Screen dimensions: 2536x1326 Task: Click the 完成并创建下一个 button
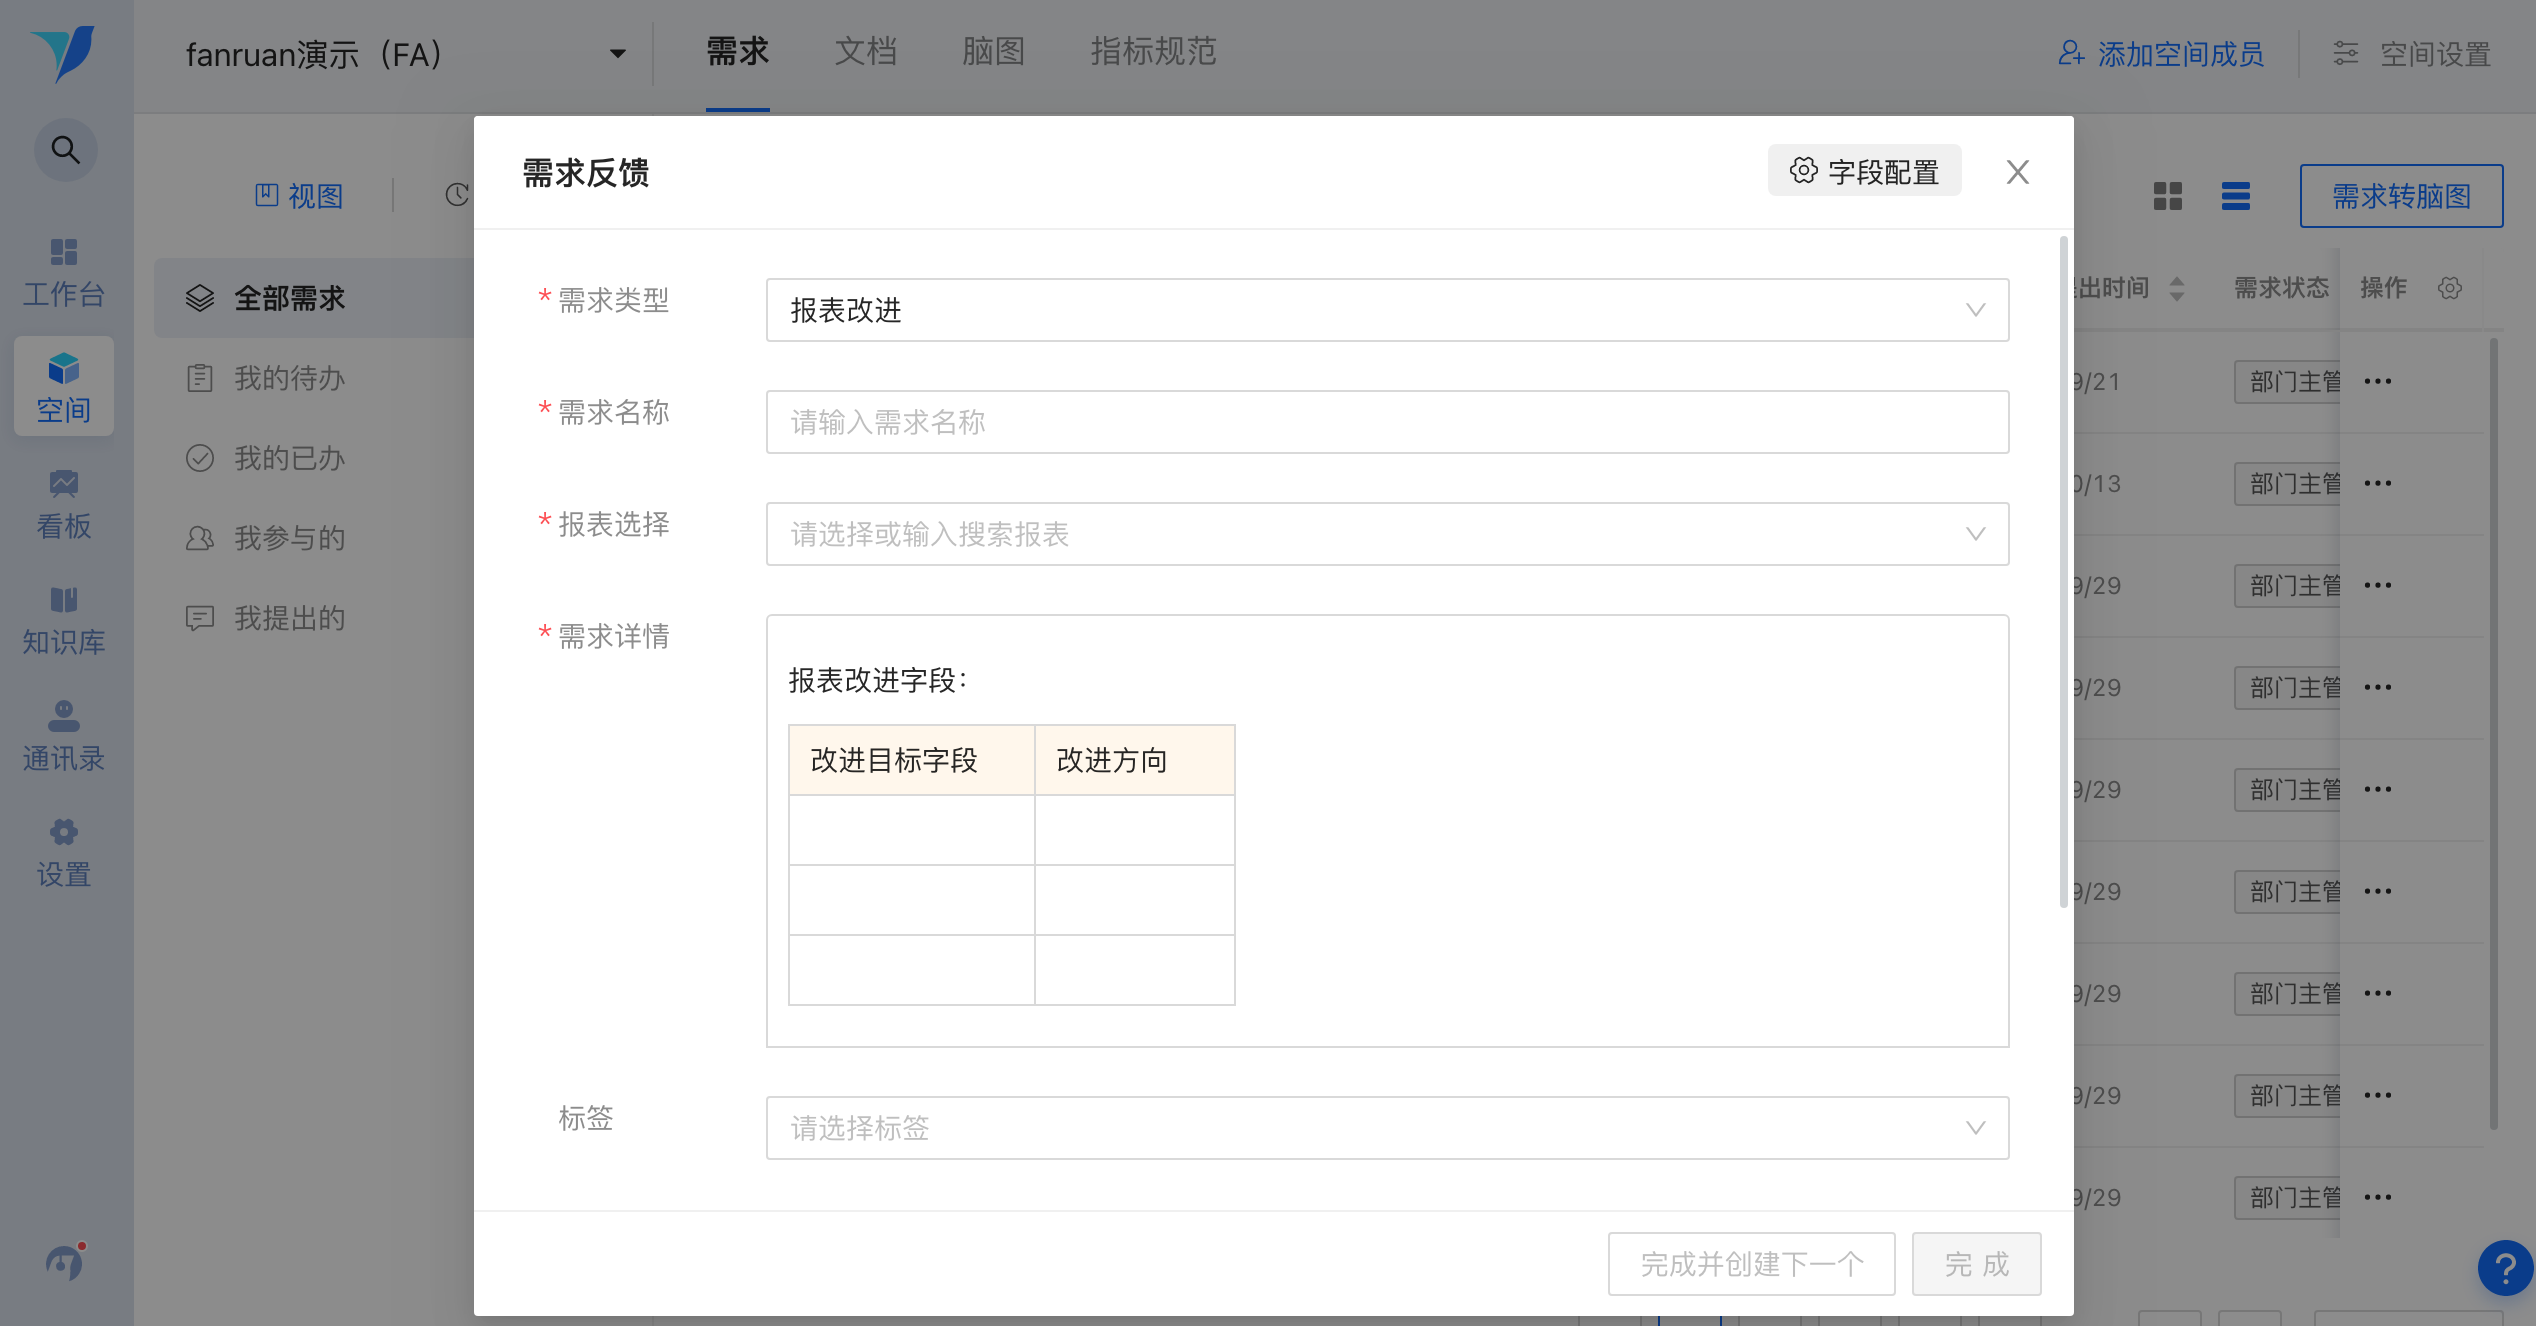coord(1751,1264)
